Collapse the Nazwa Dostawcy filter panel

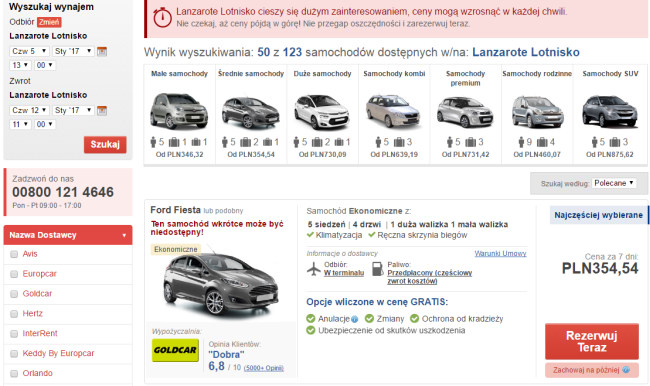pos(68,235)
